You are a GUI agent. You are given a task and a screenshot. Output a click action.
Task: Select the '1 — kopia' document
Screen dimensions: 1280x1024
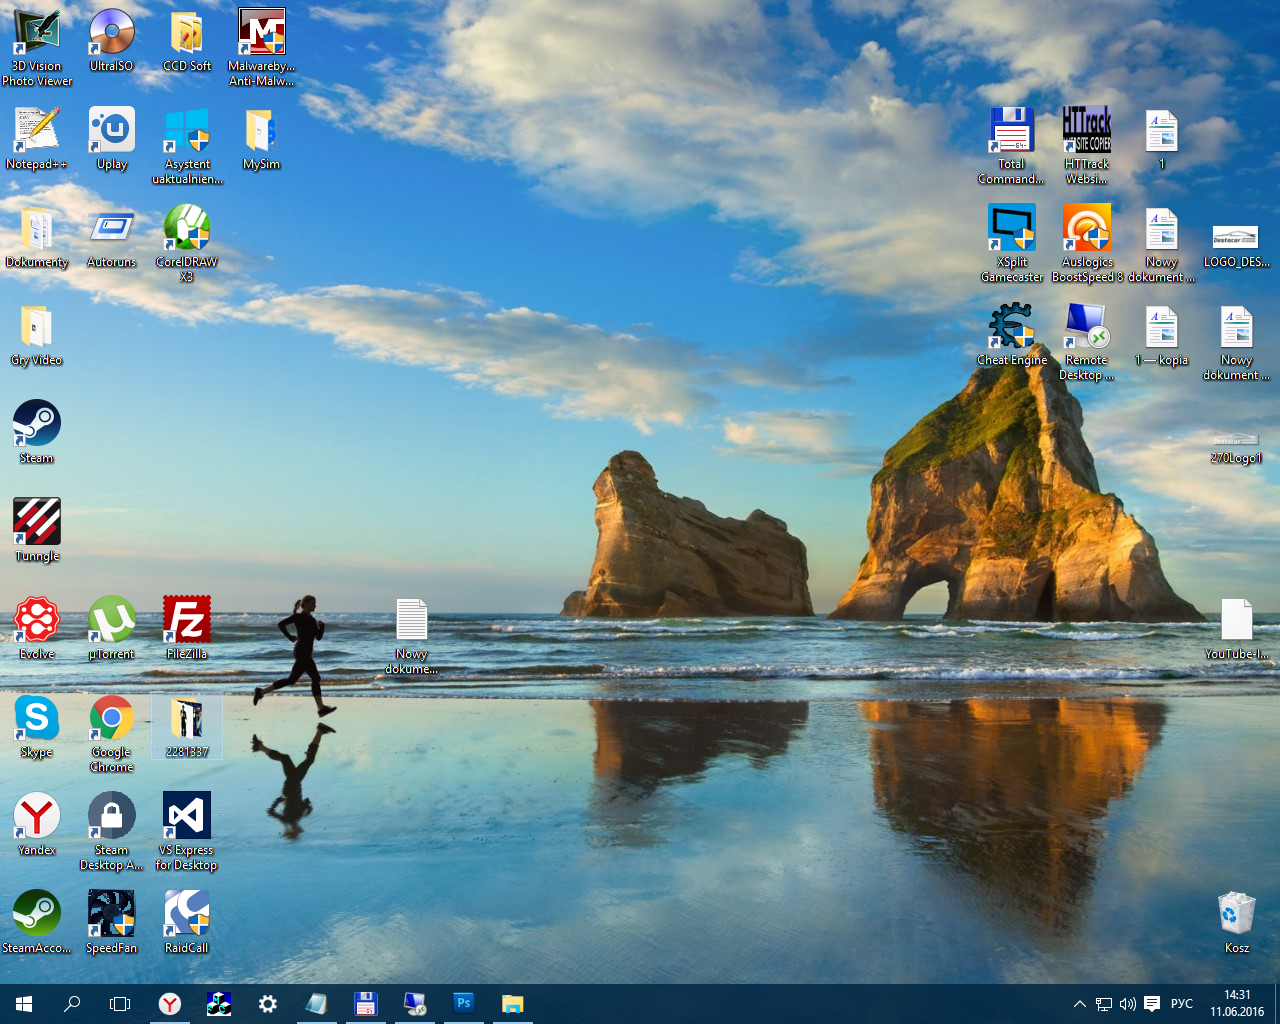click(x=1162, y=334)
